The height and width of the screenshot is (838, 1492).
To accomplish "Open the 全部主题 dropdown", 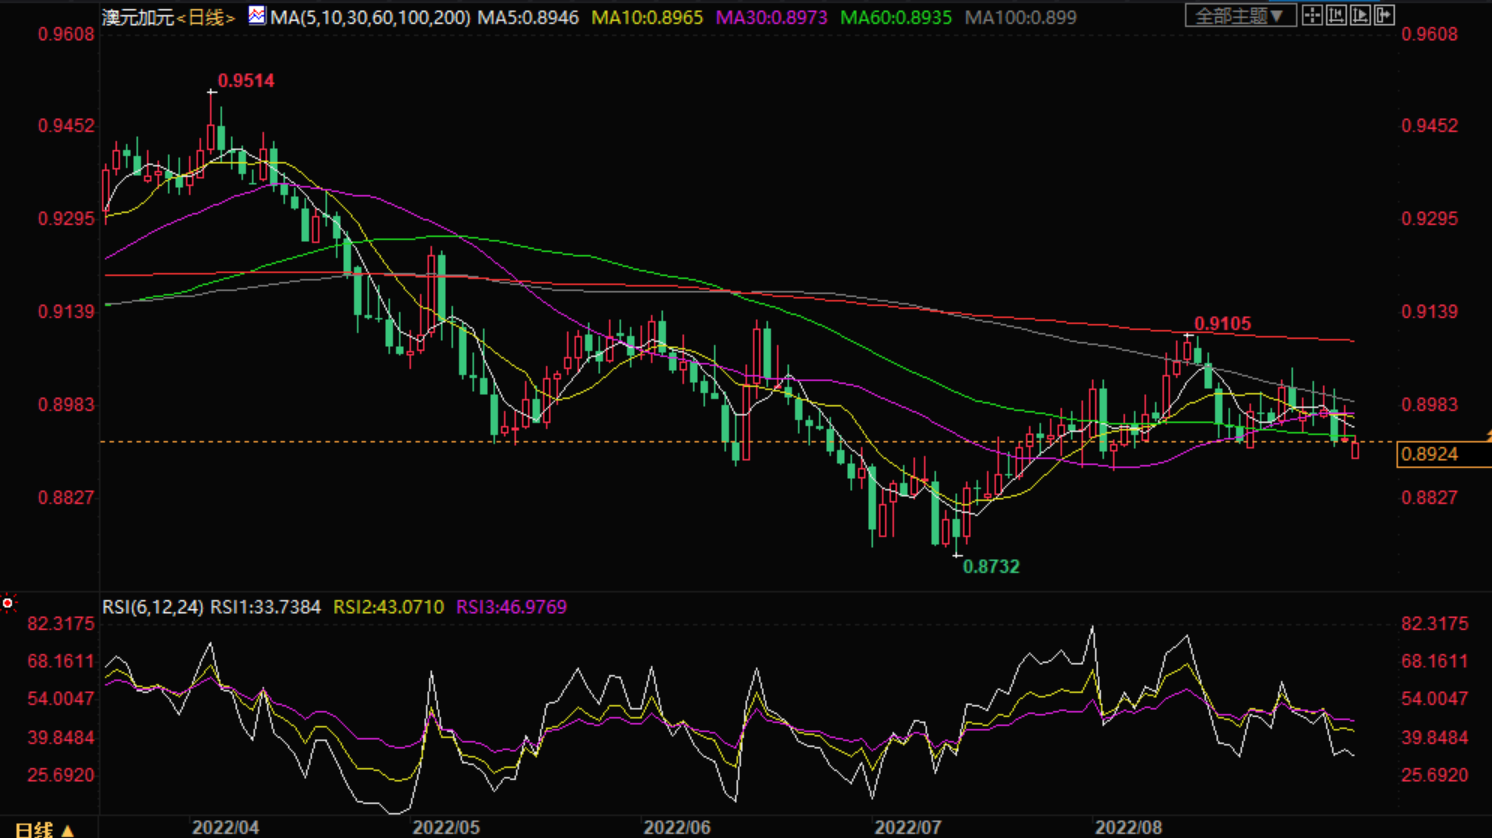I will coord(1240,16).
